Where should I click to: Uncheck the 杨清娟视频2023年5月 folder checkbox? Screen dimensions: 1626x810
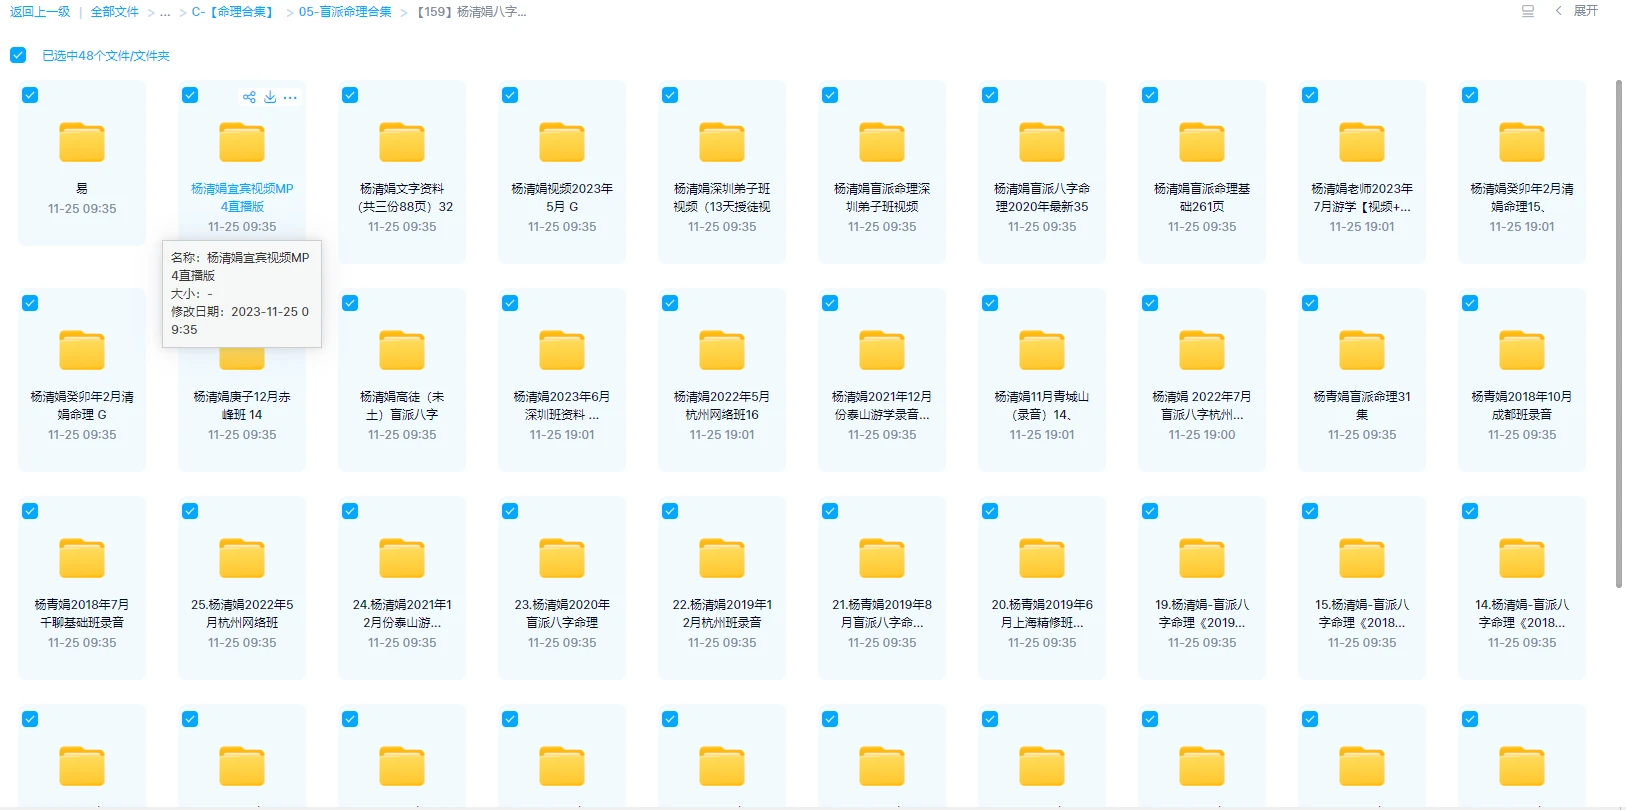point(510,95)
